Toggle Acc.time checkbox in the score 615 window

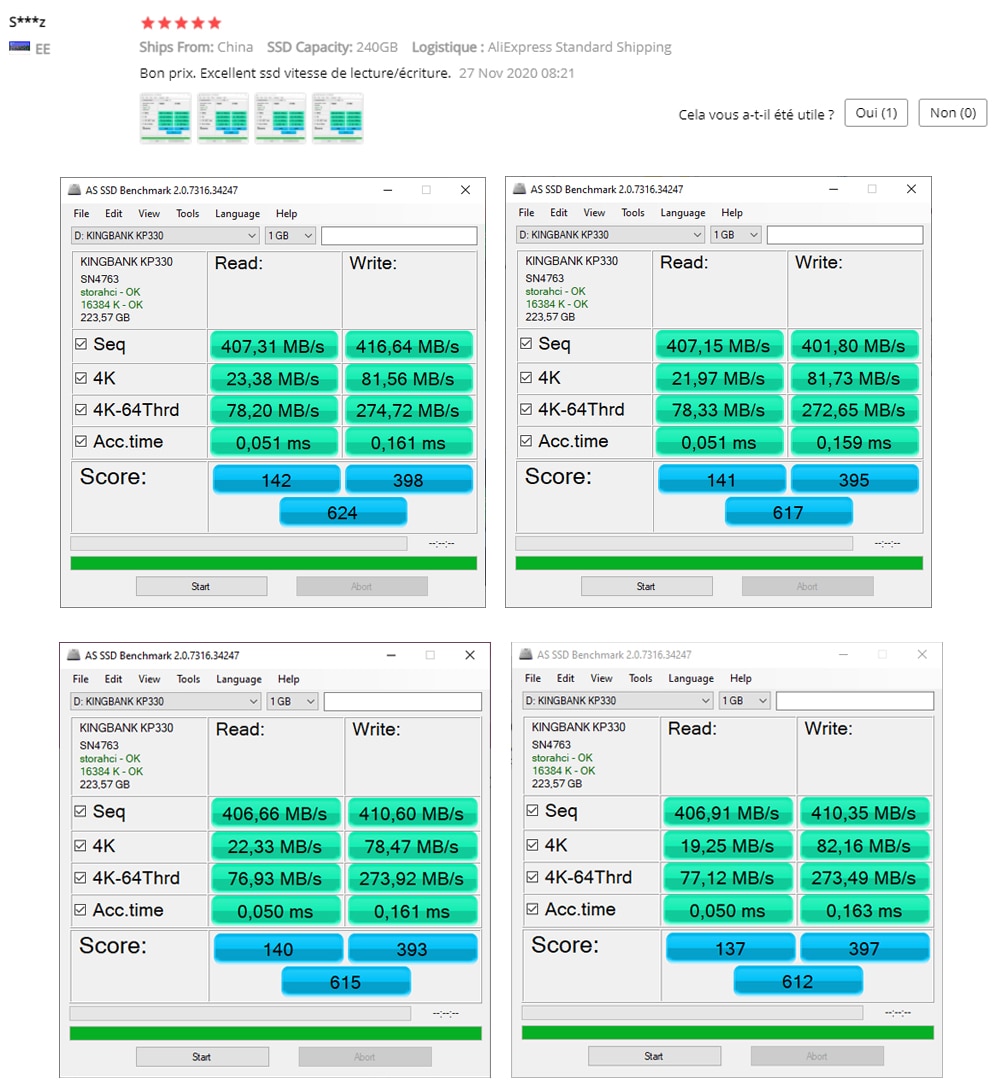[80, 909]
